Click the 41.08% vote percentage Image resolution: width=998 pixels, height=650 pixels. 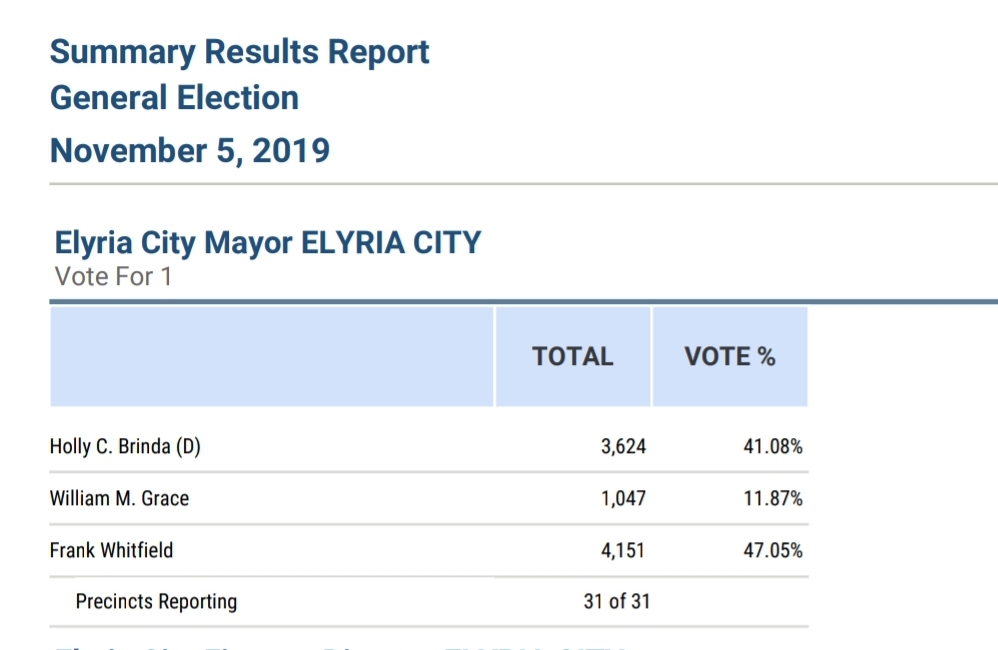[x=772, y=447]
